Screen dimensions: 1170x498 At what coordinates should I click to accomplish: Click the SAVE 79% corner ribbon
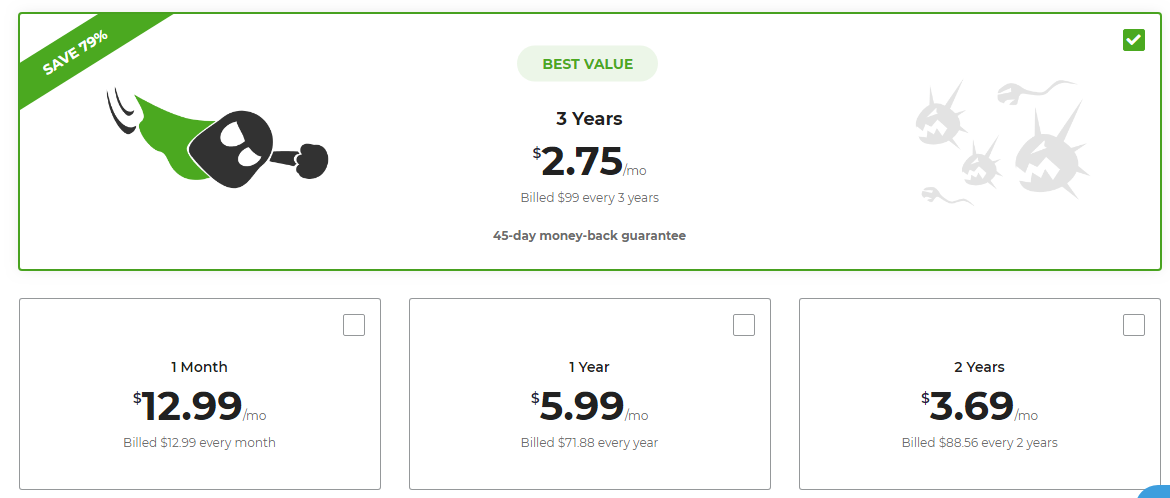[76, 53]
